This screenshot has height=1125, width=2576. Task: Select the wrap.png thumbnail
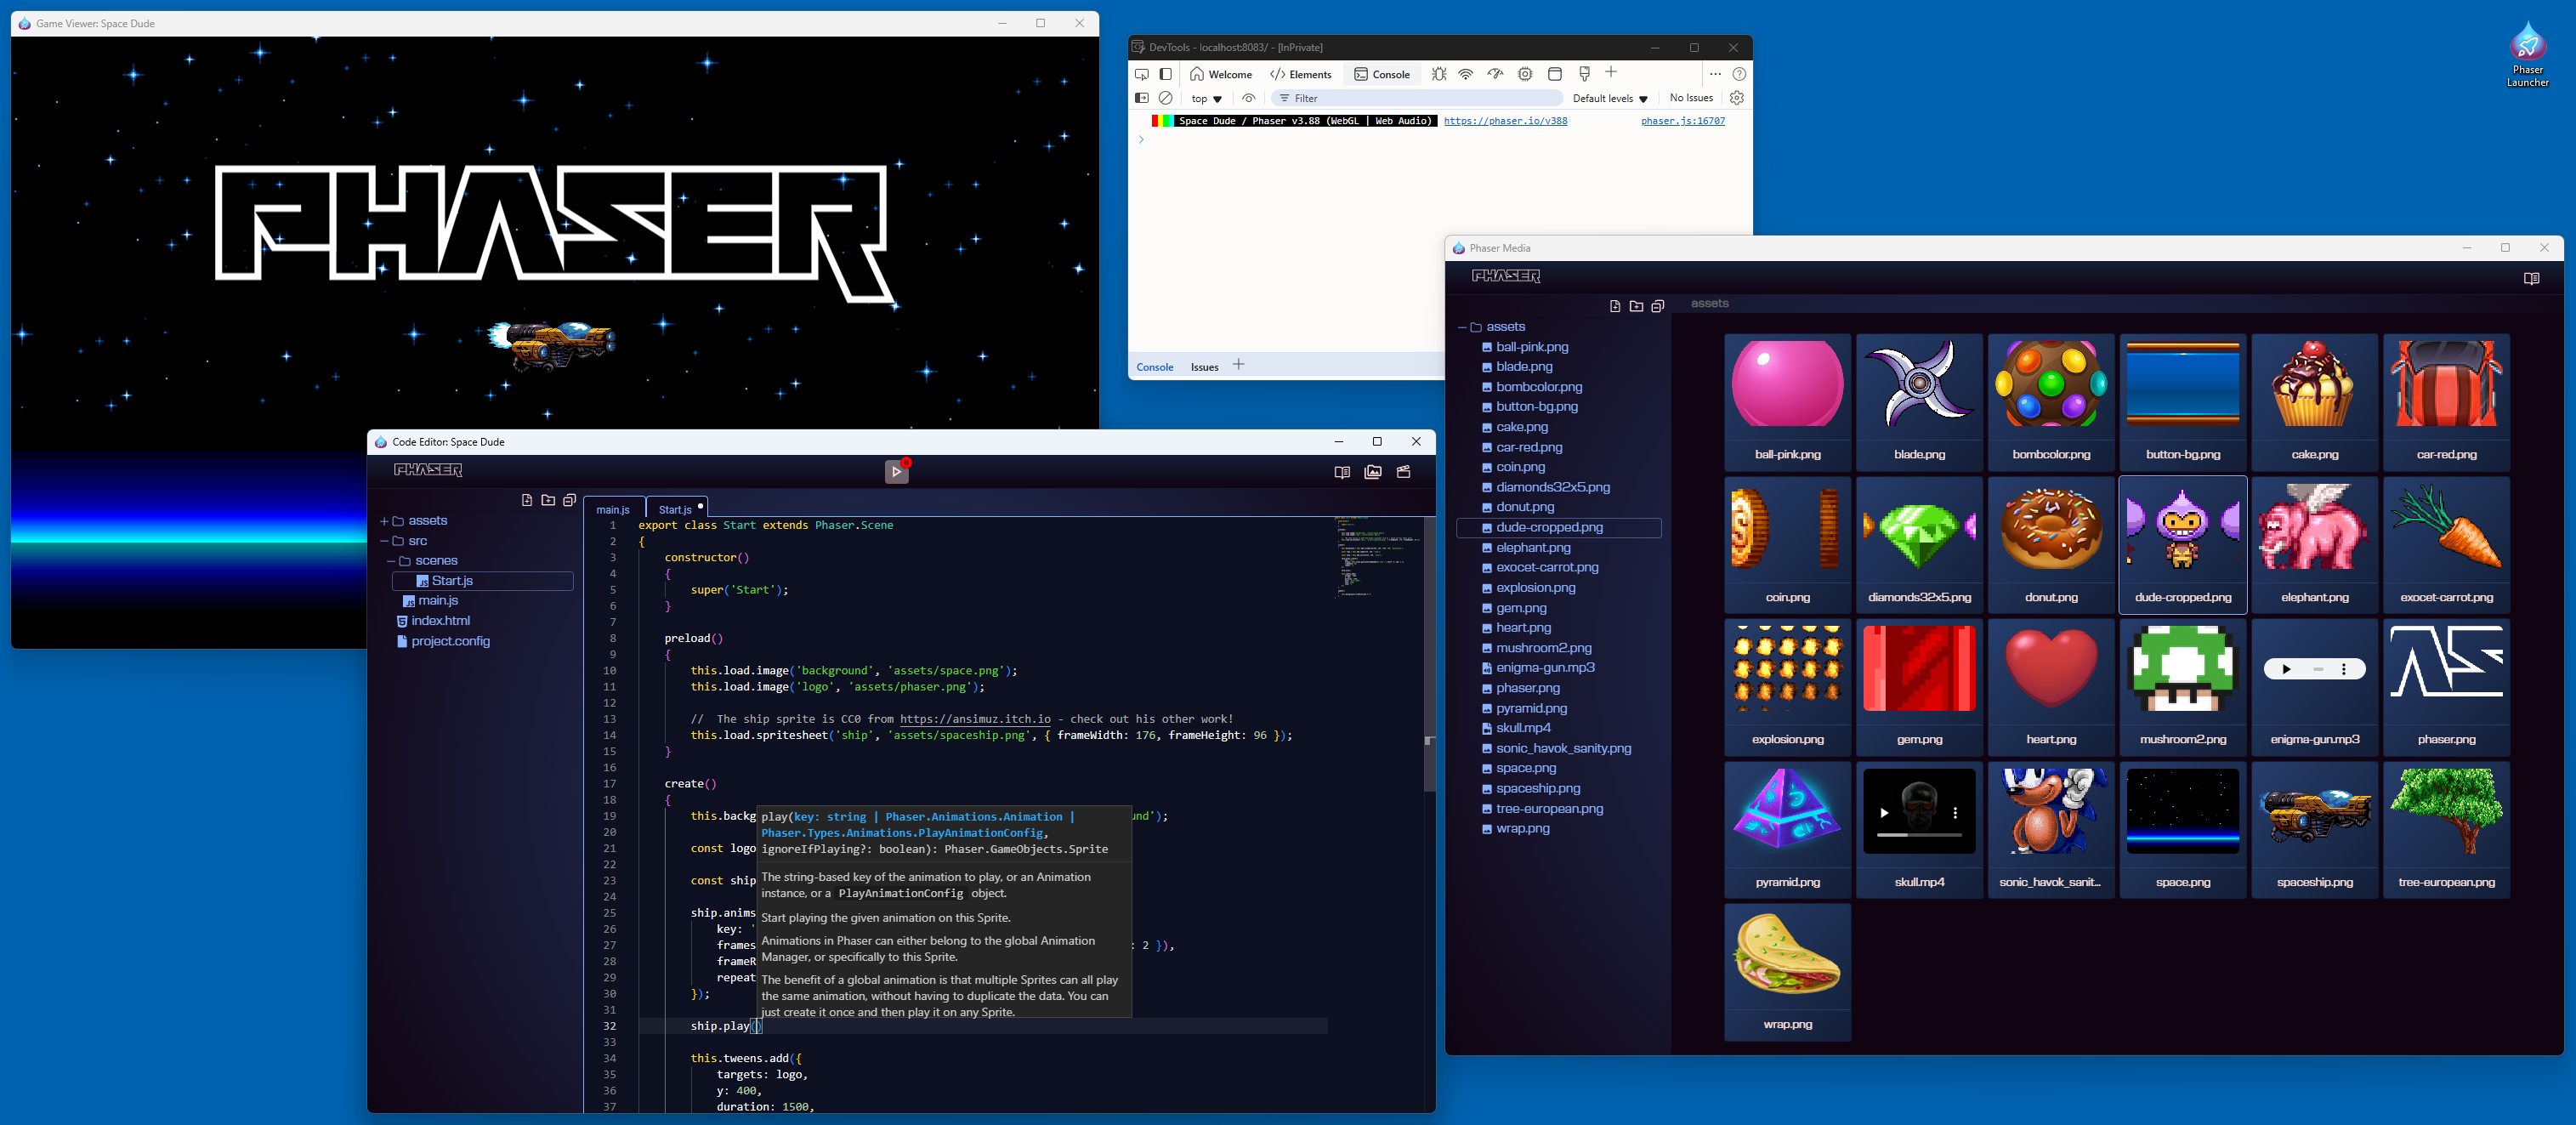[1787, 972]
